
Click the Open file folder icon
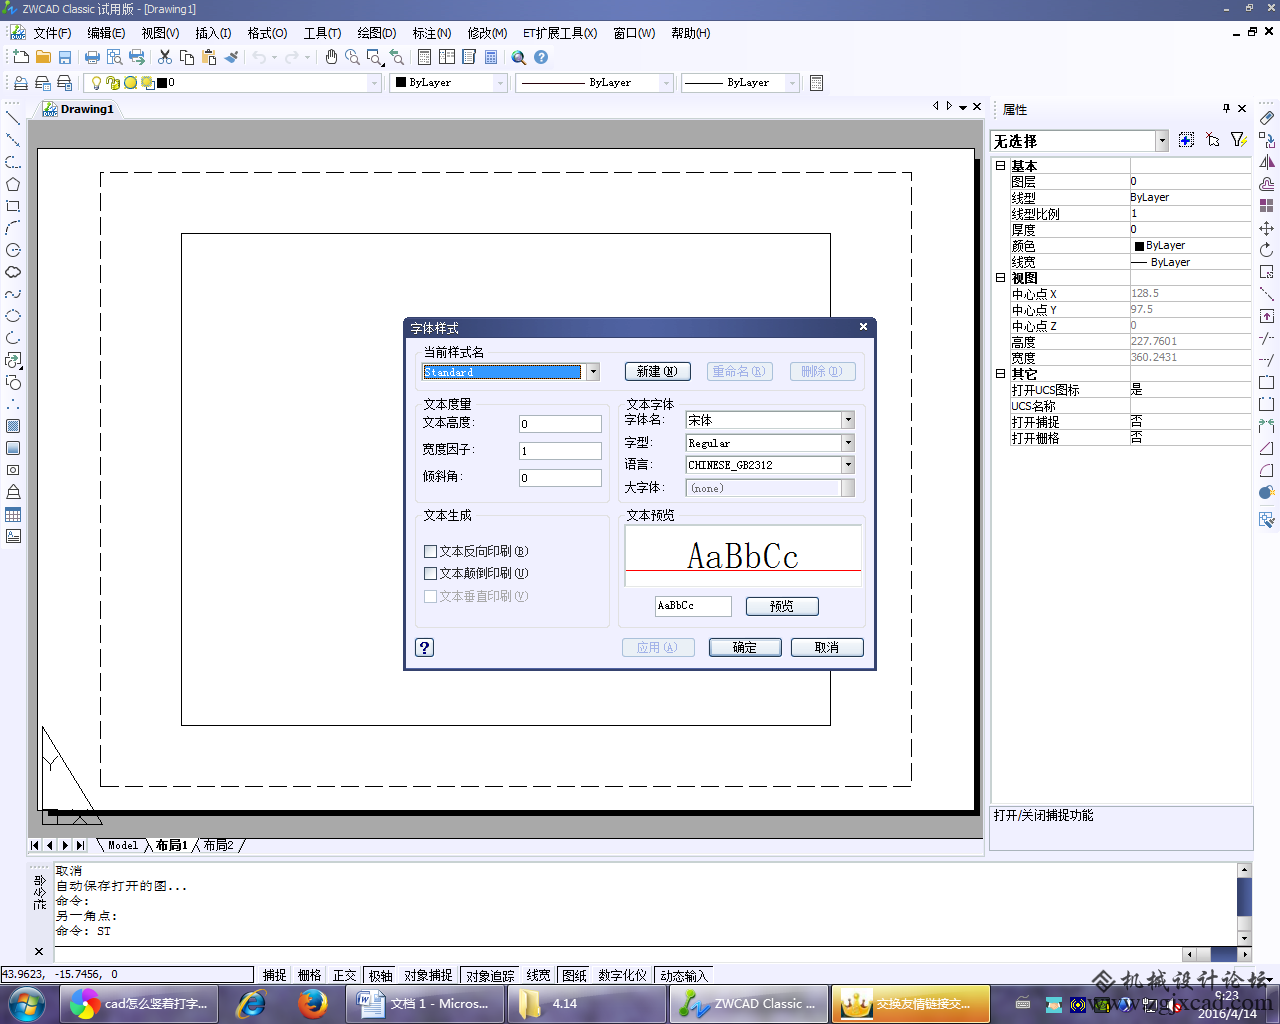click(x=43, y=57)
